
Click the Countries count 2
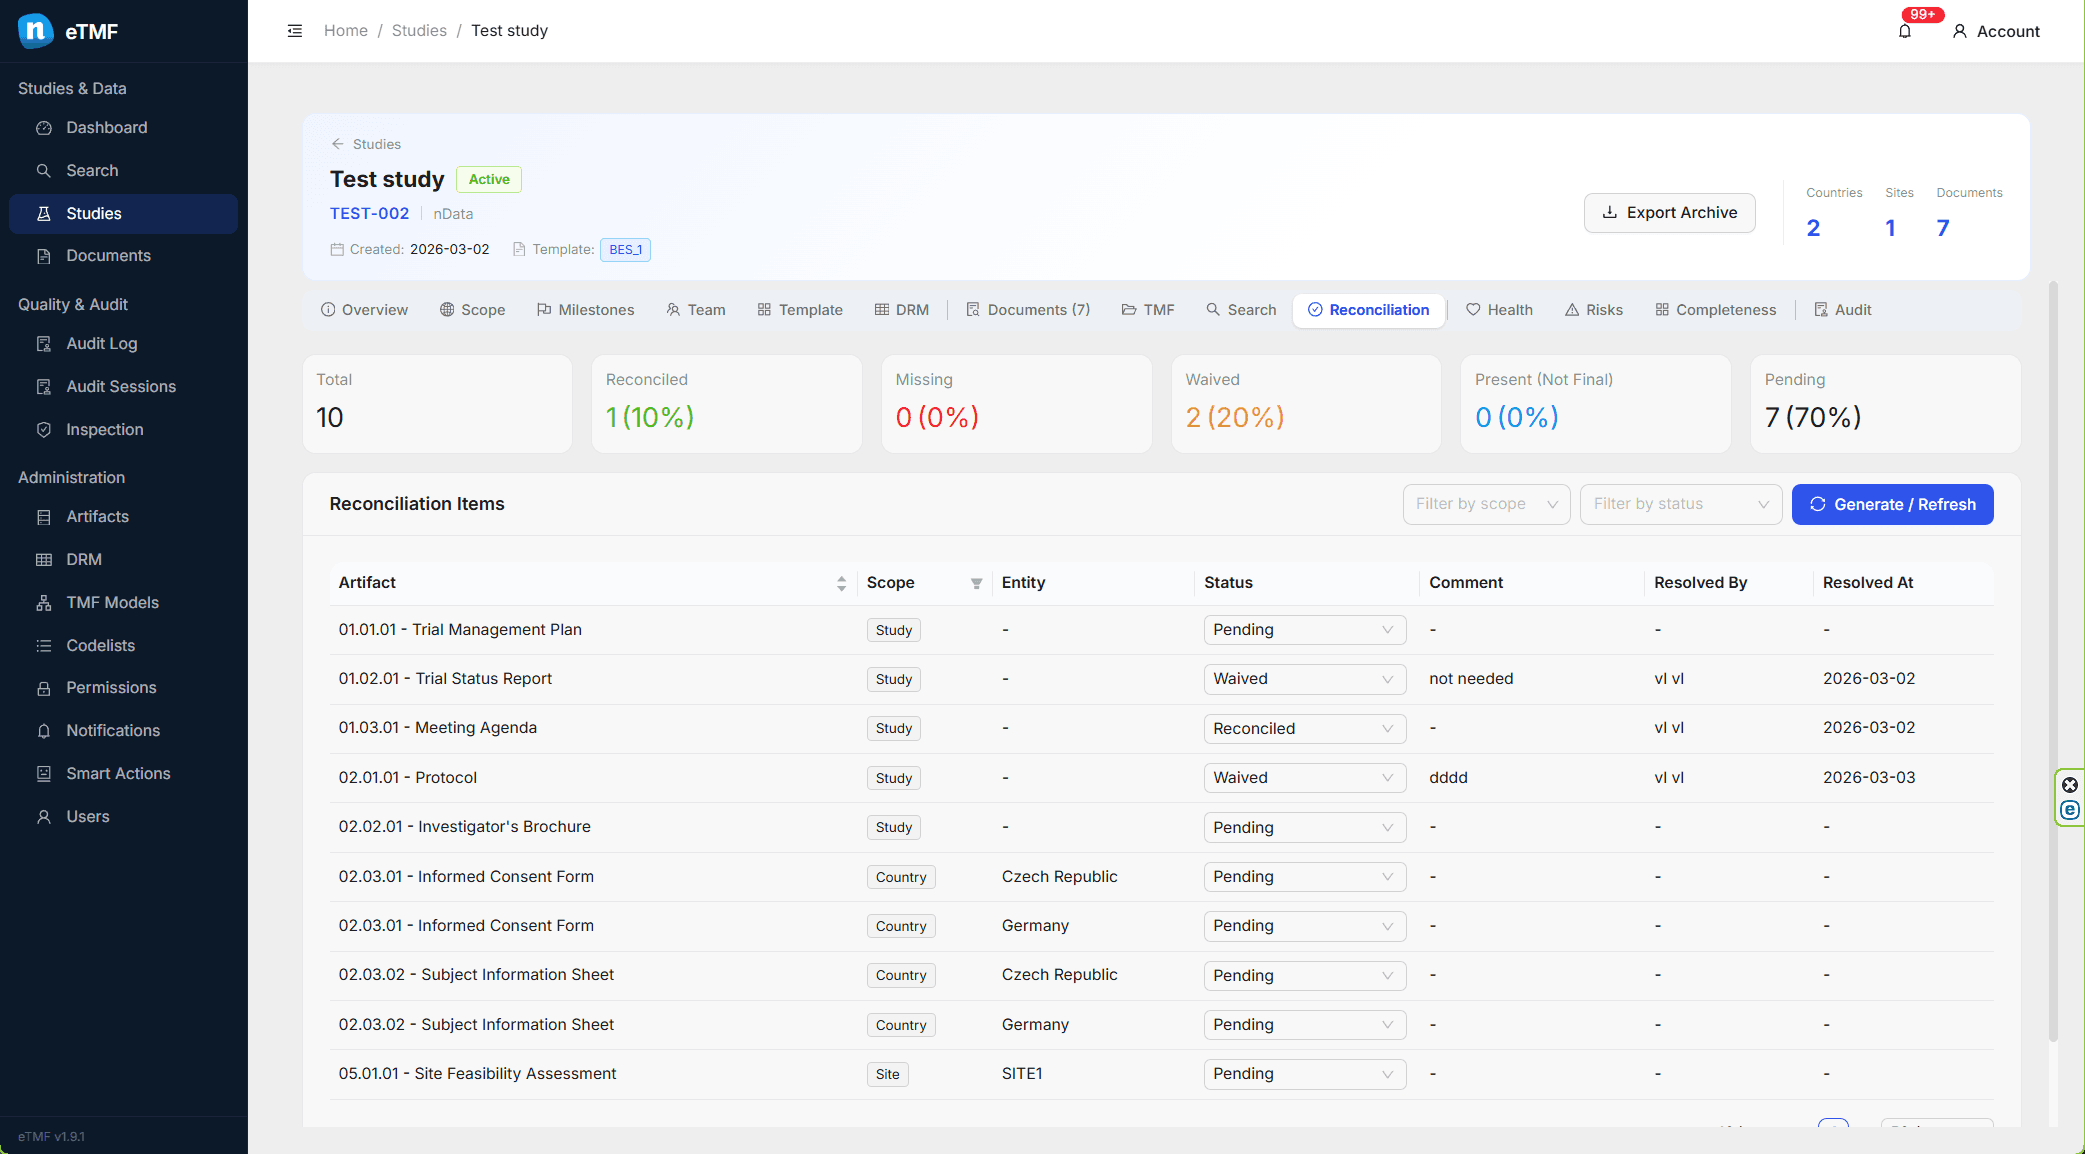click(1813, 228)
